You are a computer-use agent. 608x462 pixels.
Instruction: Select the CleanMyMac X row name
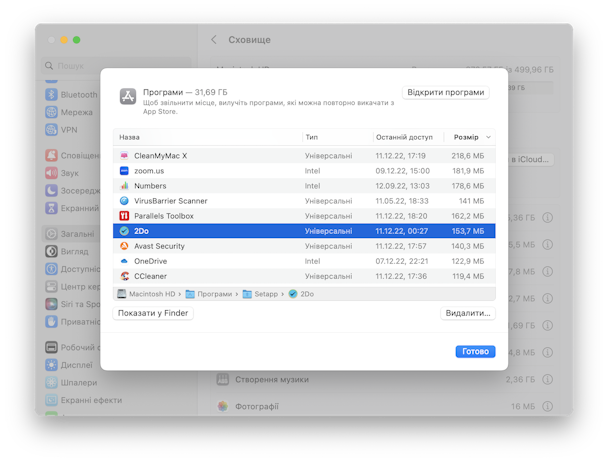pyautogui.click(x=161, y=156)
